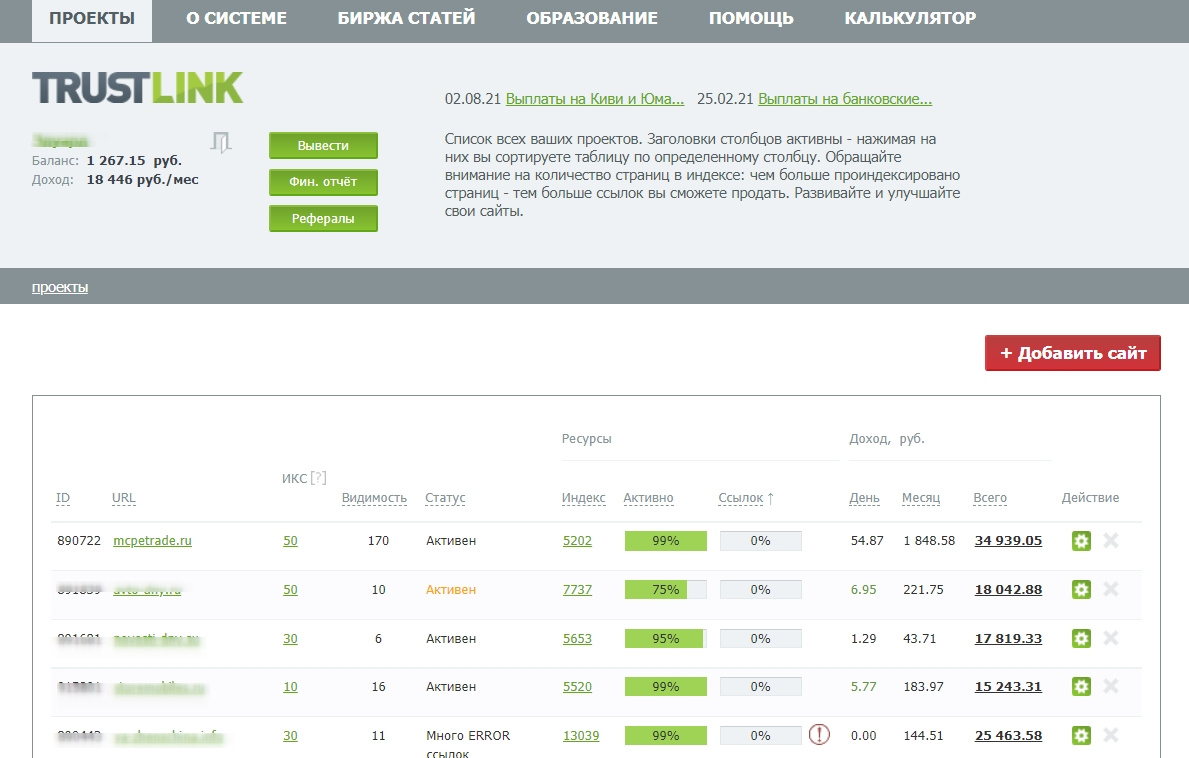Open the Биржа статей menu tab
Screen dimensions: 1189x758
pos(406,19)
